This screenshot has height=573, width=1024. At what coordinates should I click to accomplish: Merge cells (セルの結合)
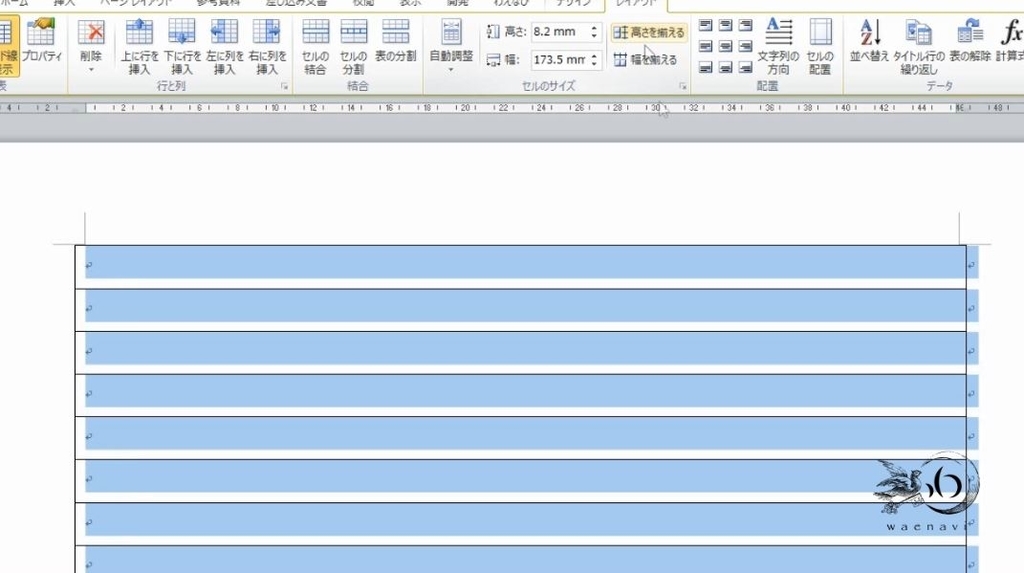(315, 46)
